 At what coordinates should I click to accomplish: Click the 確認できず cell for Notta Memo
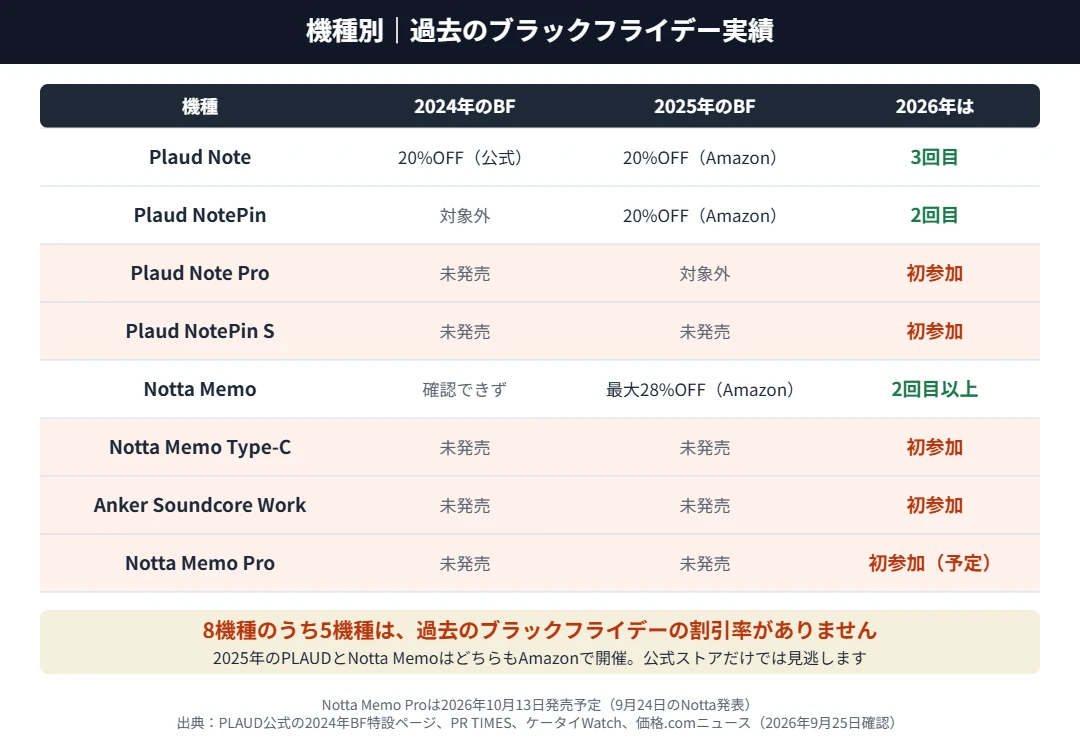[464, 389]
